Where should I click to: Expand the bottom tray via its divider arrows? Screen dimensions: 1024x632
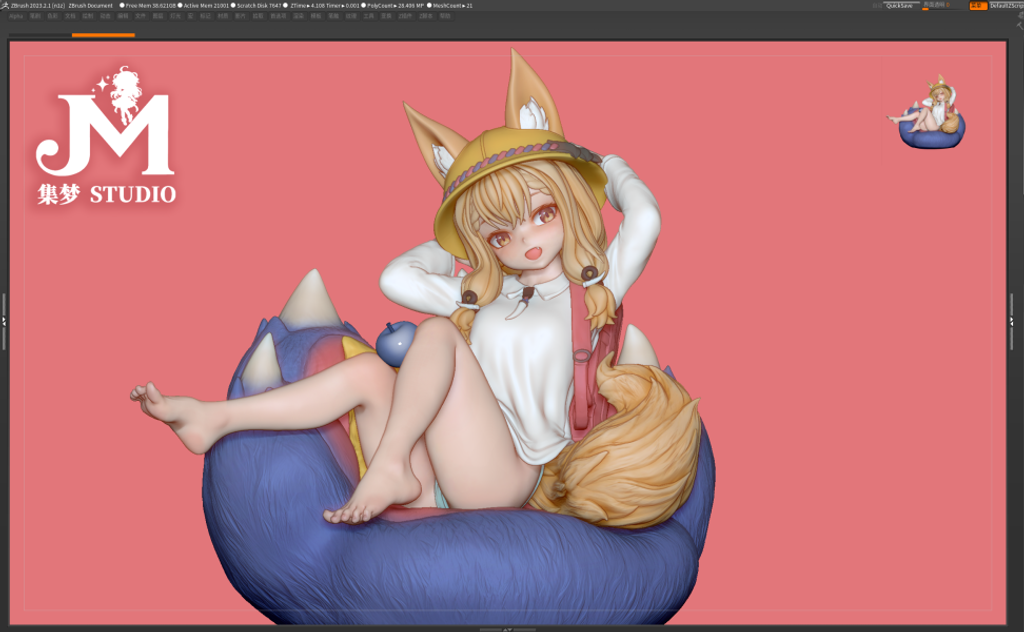pos(507,629)
